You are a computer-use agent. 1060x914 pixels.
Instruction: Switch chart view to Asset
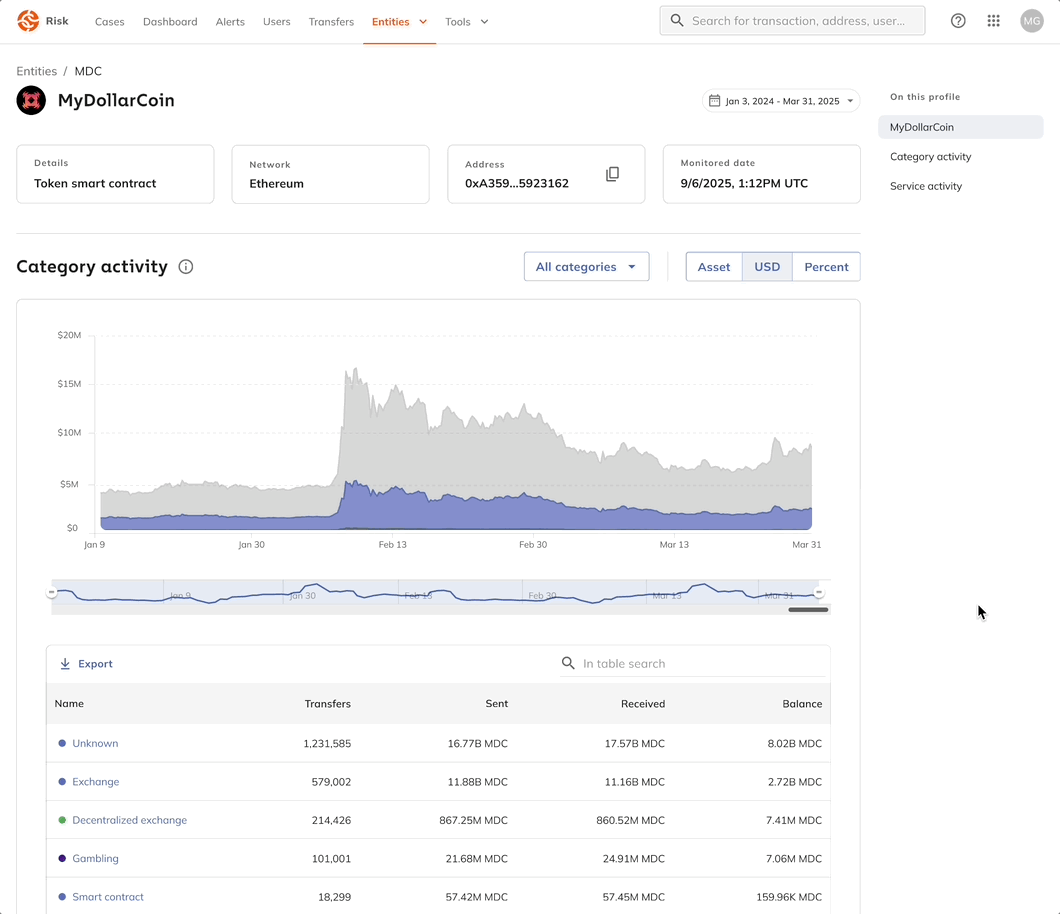click(713, 267)
